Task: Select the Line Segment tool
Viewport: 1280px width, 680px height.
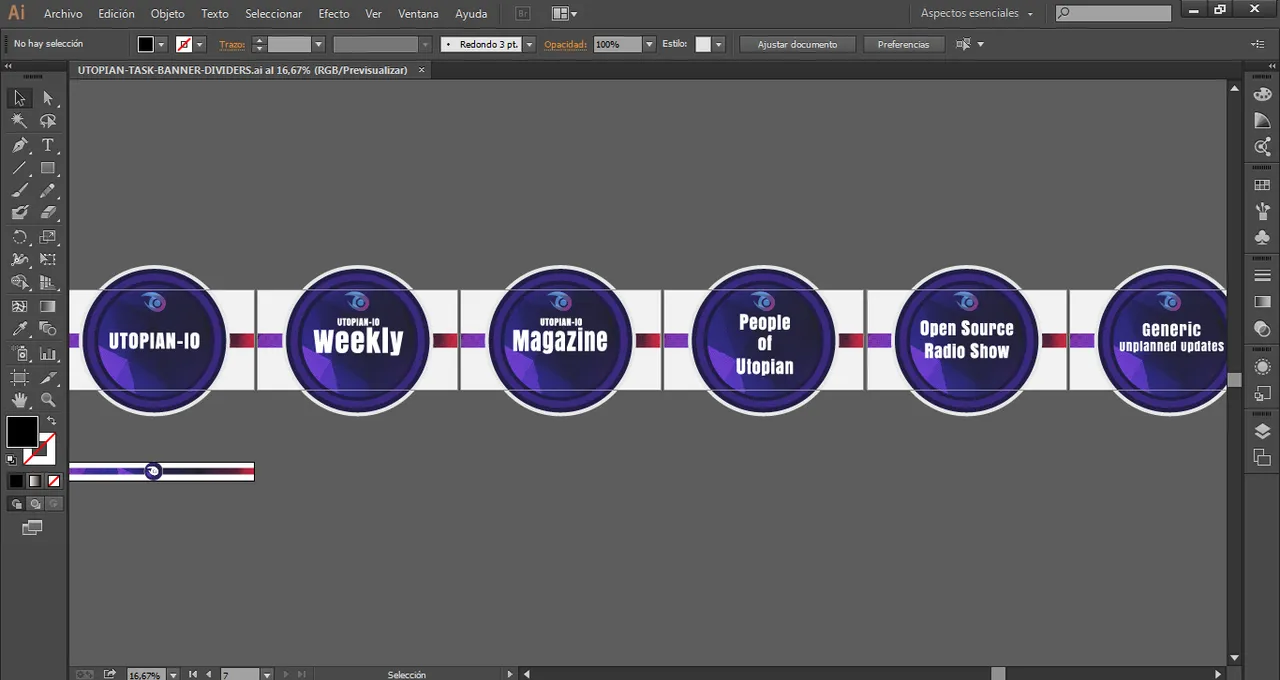Action: (x=19, y=168)
